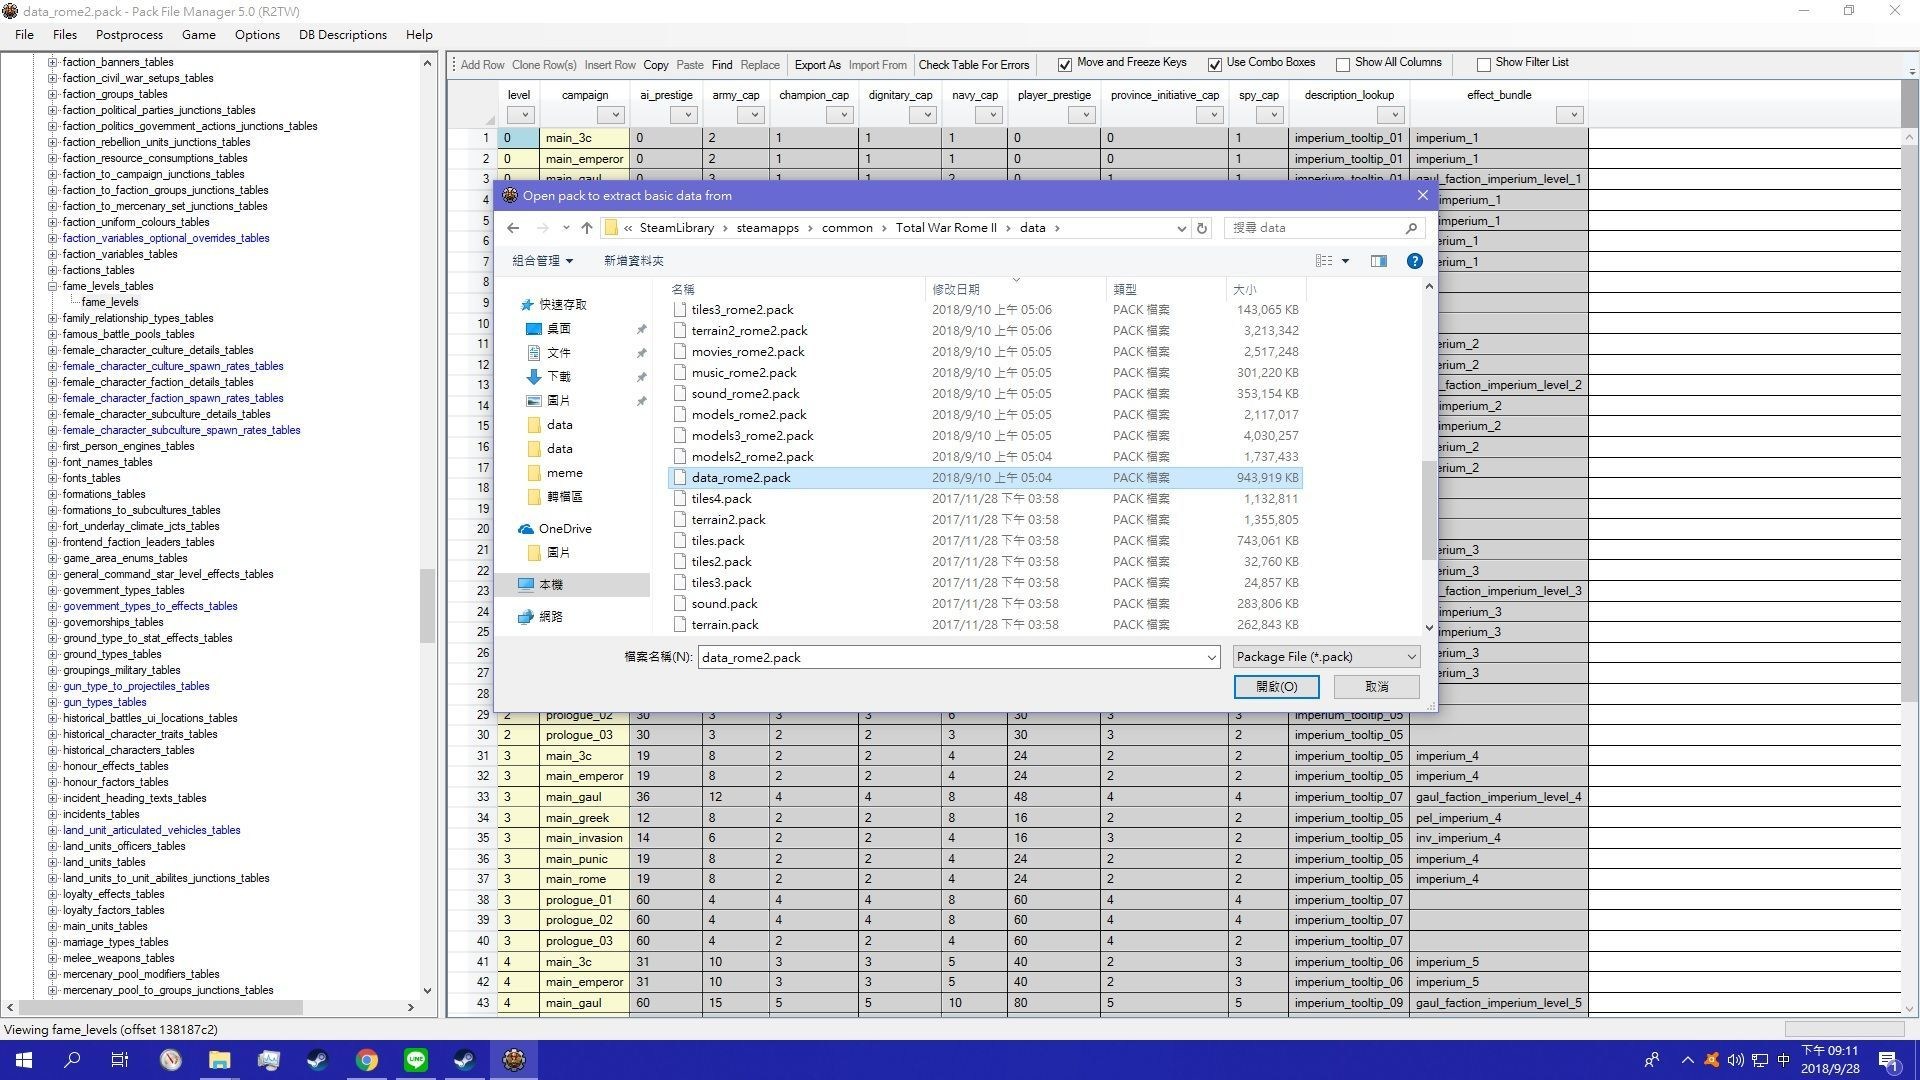
Task: Click the Pack File Manager taskbar icon
Action: pos(513,1059)
